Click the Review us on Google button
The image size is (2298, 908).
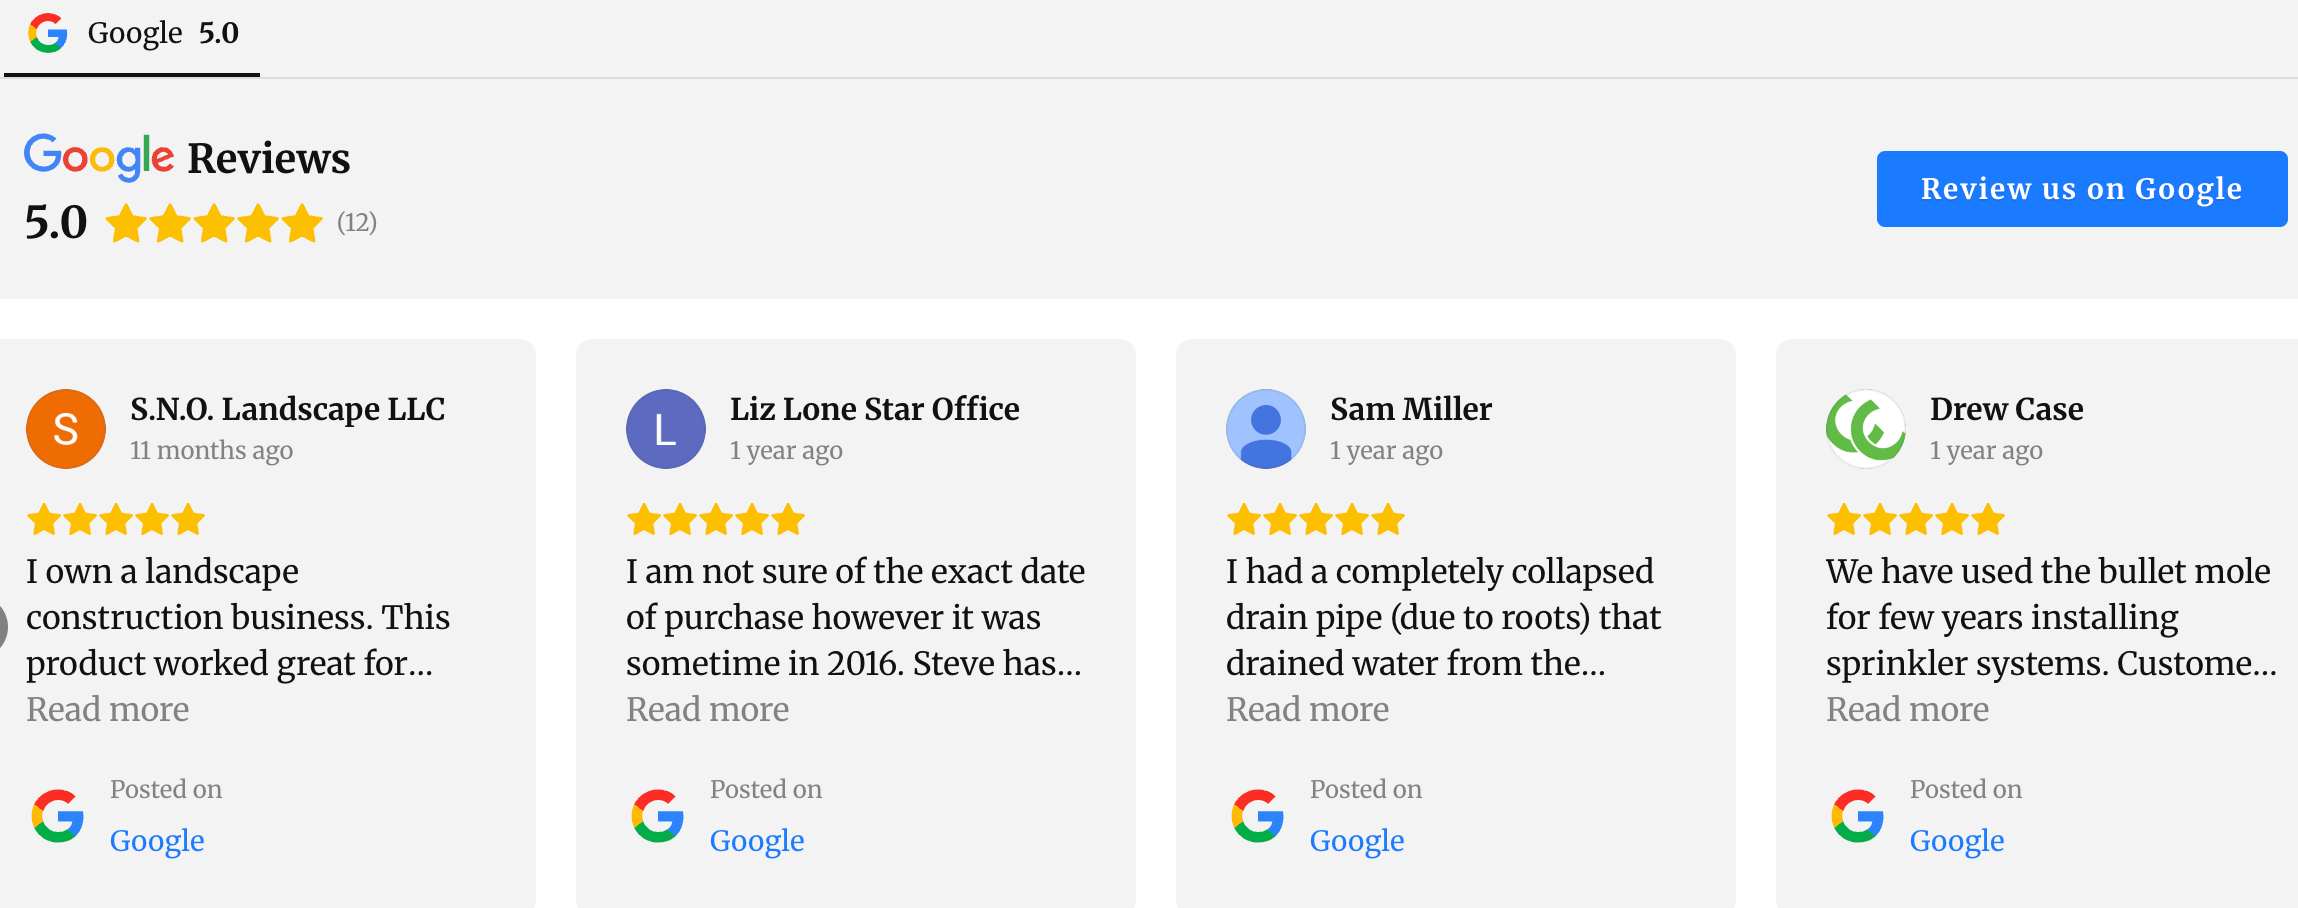pyautogui.click(x=2081, y=189)
